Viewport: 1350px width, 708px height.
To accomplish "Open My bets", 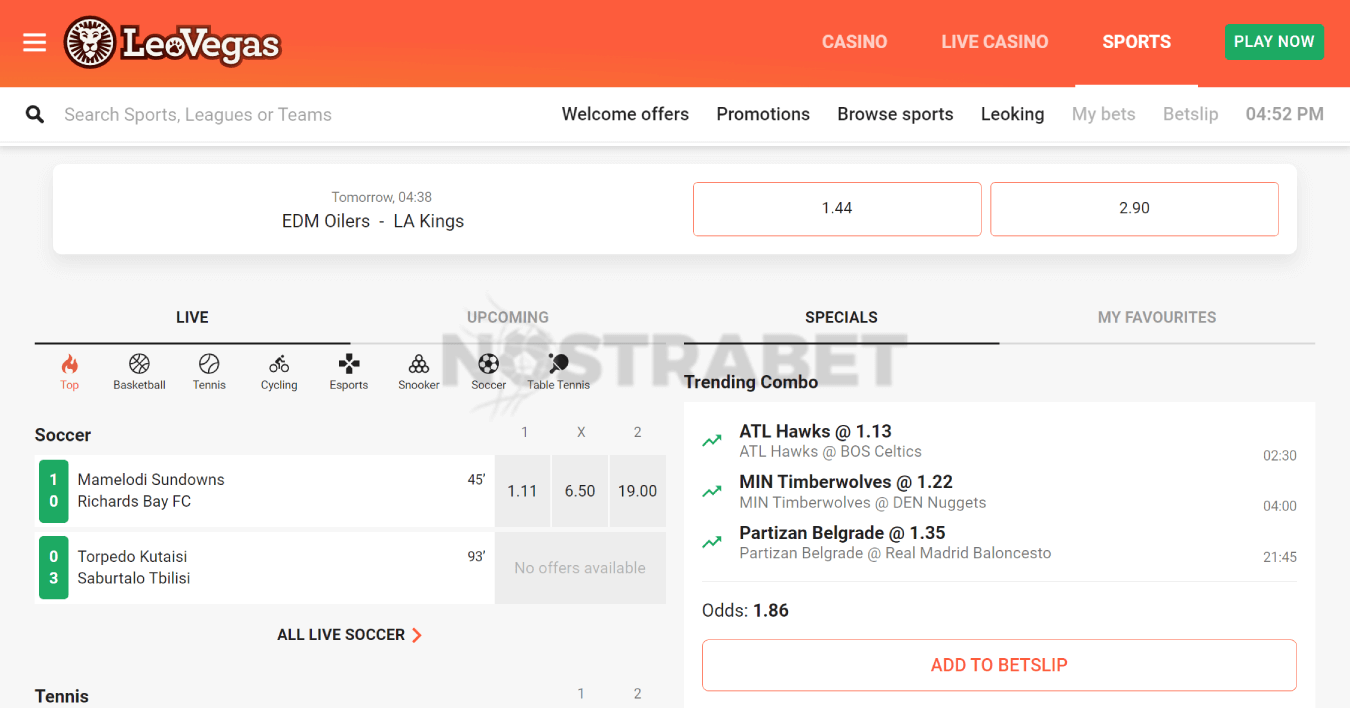I will (x=1104, y=114).
